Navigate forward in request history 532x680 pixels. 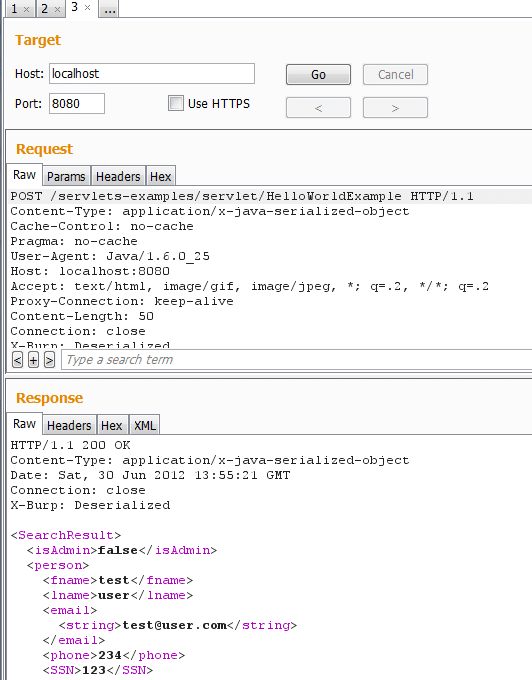click(395, 108)
